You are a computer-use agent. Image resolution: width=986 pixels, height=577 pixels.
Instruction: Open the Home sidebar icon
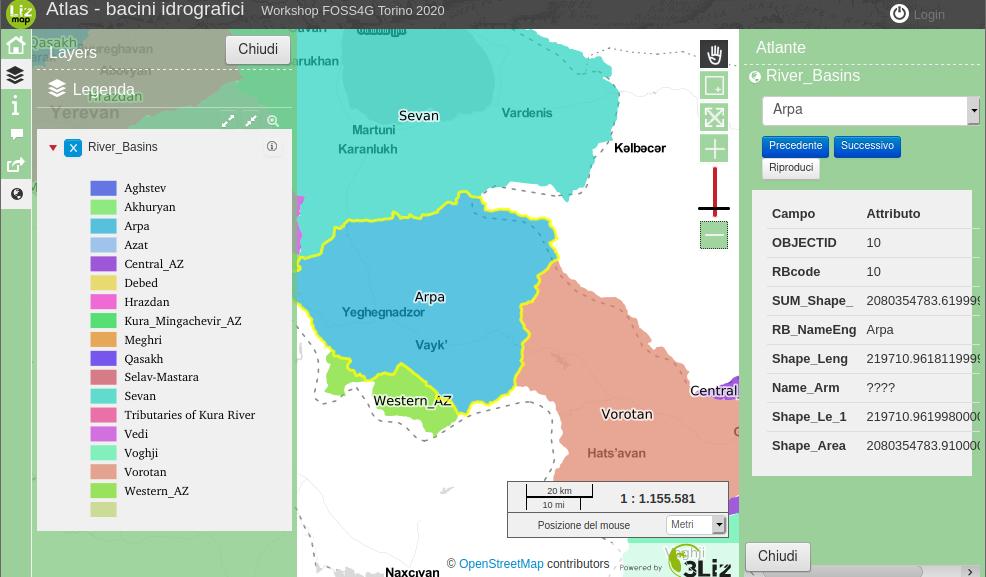(16, 45)
